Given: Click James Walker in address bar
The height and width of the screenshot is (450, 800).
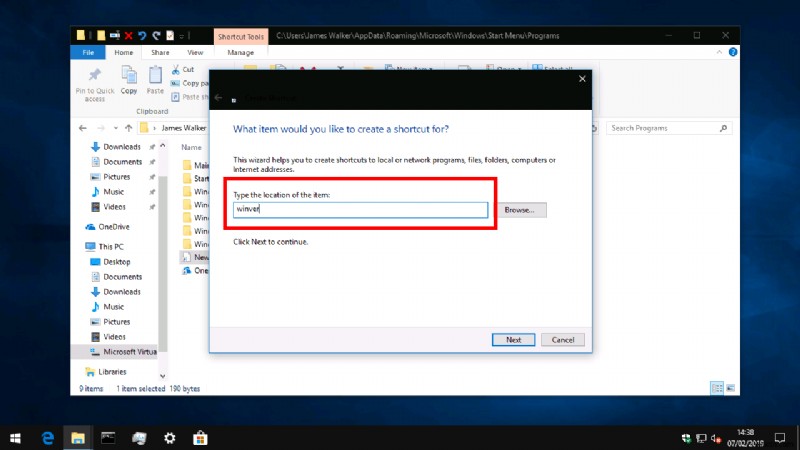Looking at the screenshot, I should click(184, 128).
